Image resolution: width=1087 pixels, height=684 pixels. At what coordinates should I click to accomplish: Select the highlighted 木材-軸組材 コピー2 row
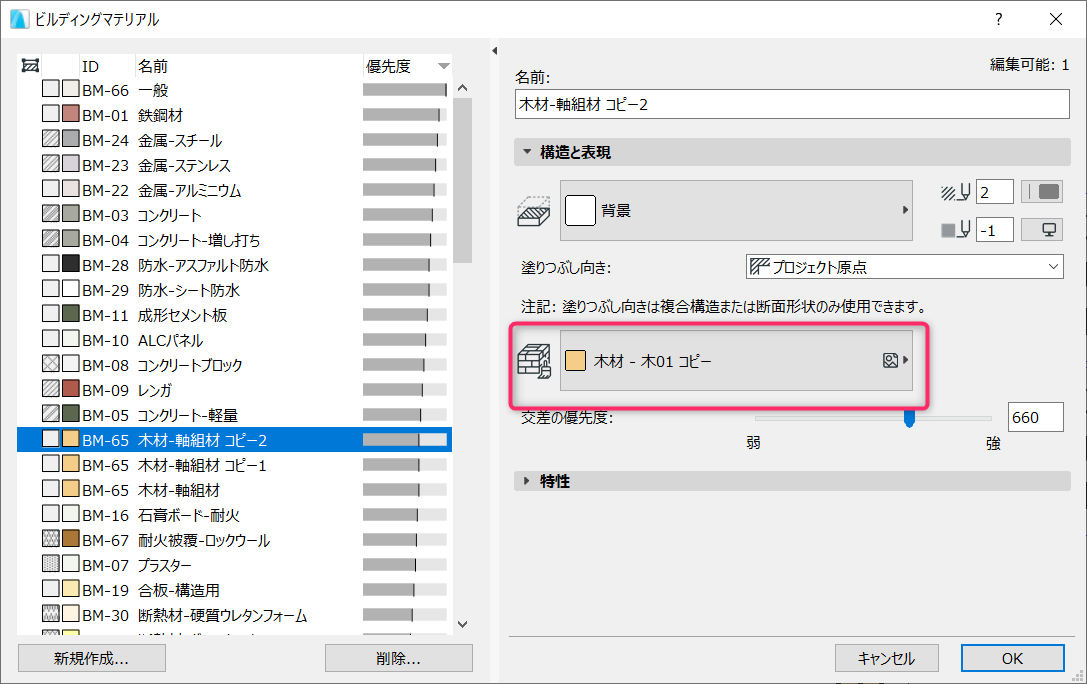pyautogui.click(x=234, y=439)
